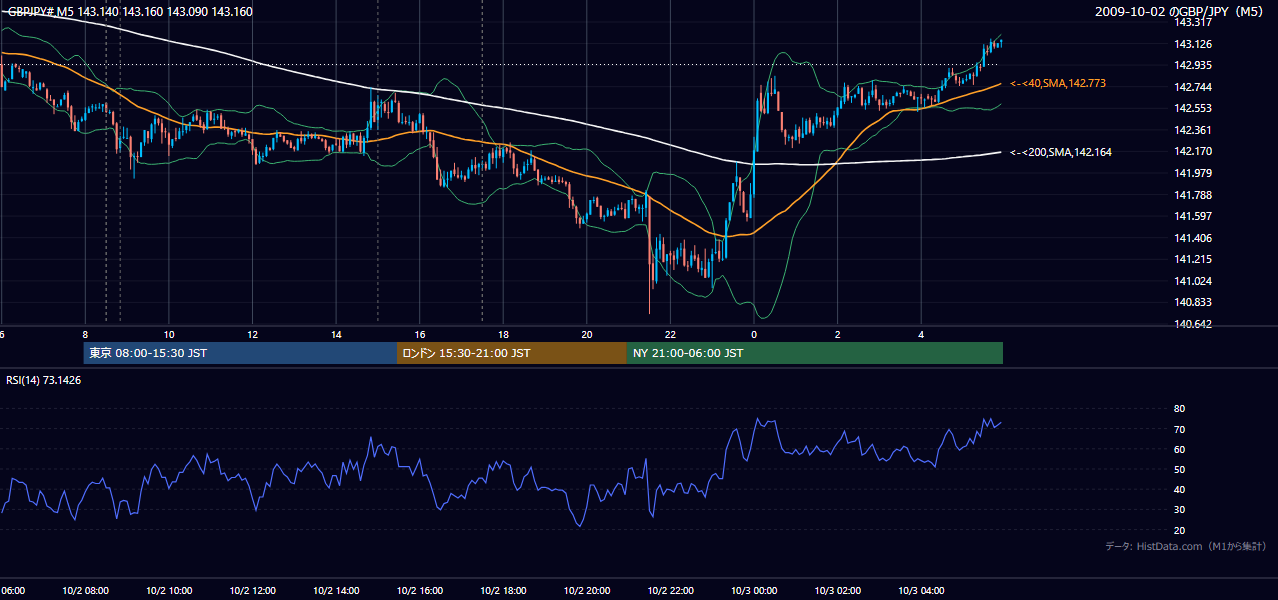This screenshot has height=600, width=1278.
Task: Click the ロンドン 15:30-21:00 JST session bar
Action: coord(512,353)
